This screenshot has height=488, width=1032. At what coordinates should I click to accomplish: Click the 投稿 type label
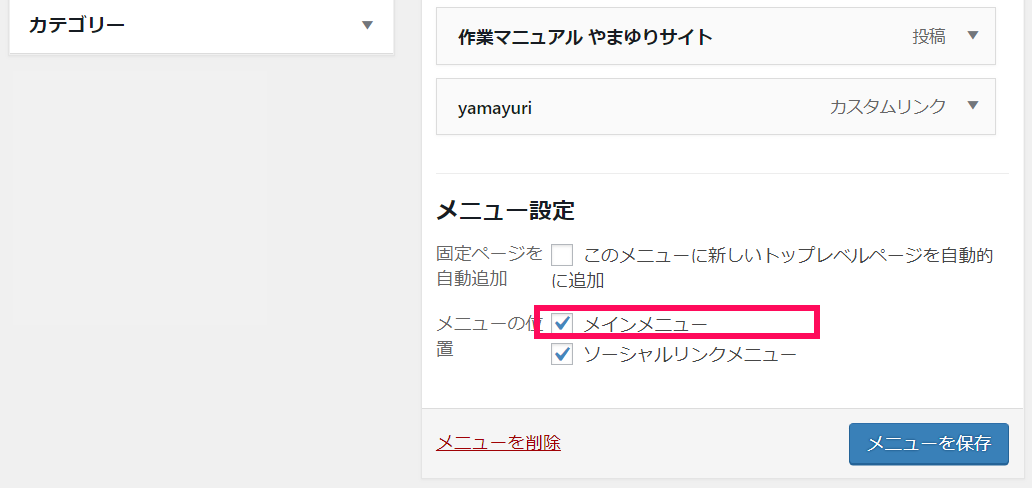click(929, 37)
